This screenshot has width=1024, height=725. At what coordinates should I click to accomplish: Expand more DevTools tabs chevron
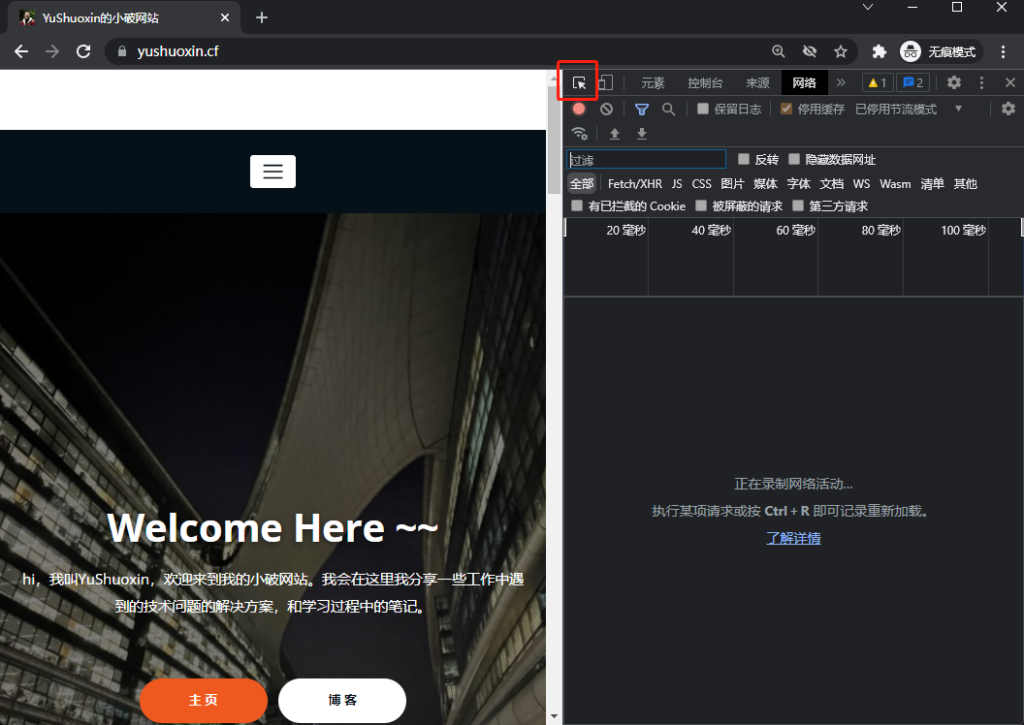841,83
